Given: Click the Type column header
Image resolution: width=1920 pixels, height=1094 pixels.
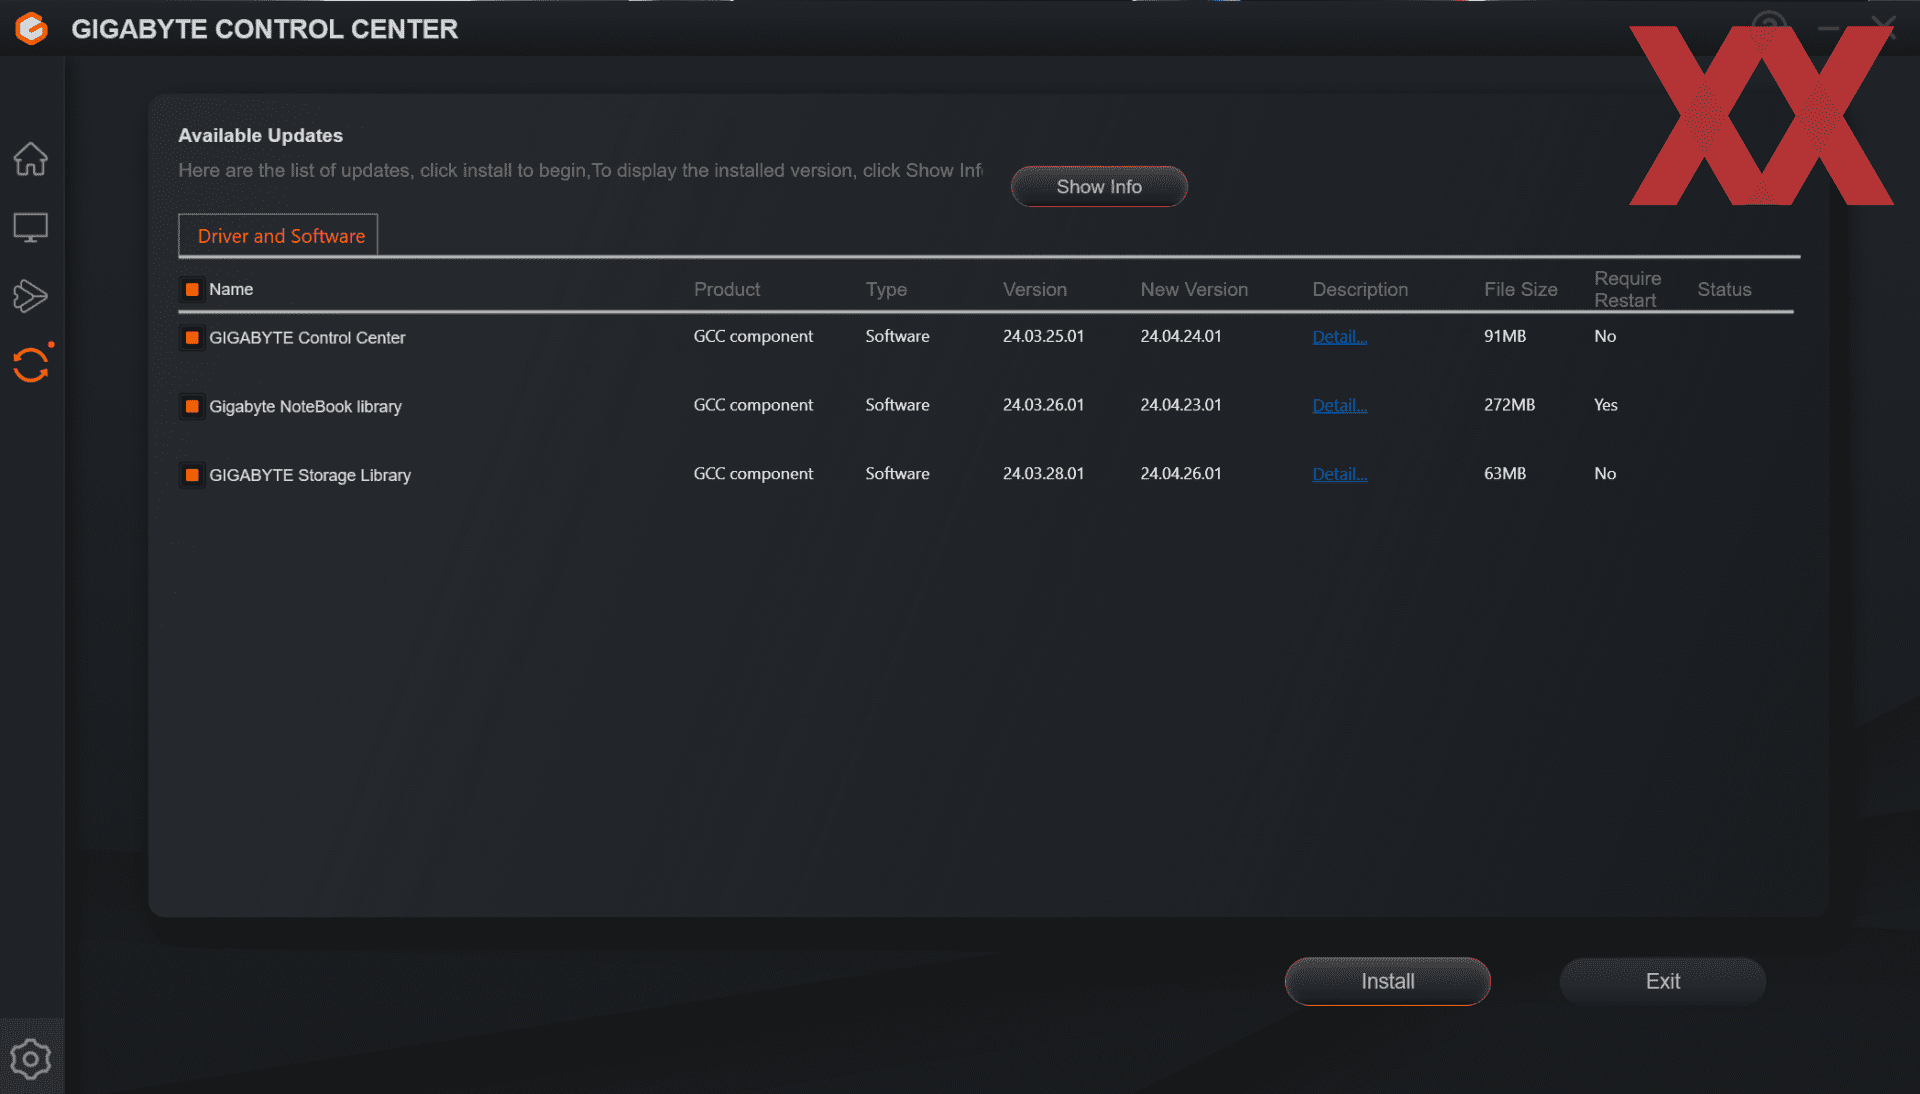Looking at the screenshot, I should (x=886, y=290).
